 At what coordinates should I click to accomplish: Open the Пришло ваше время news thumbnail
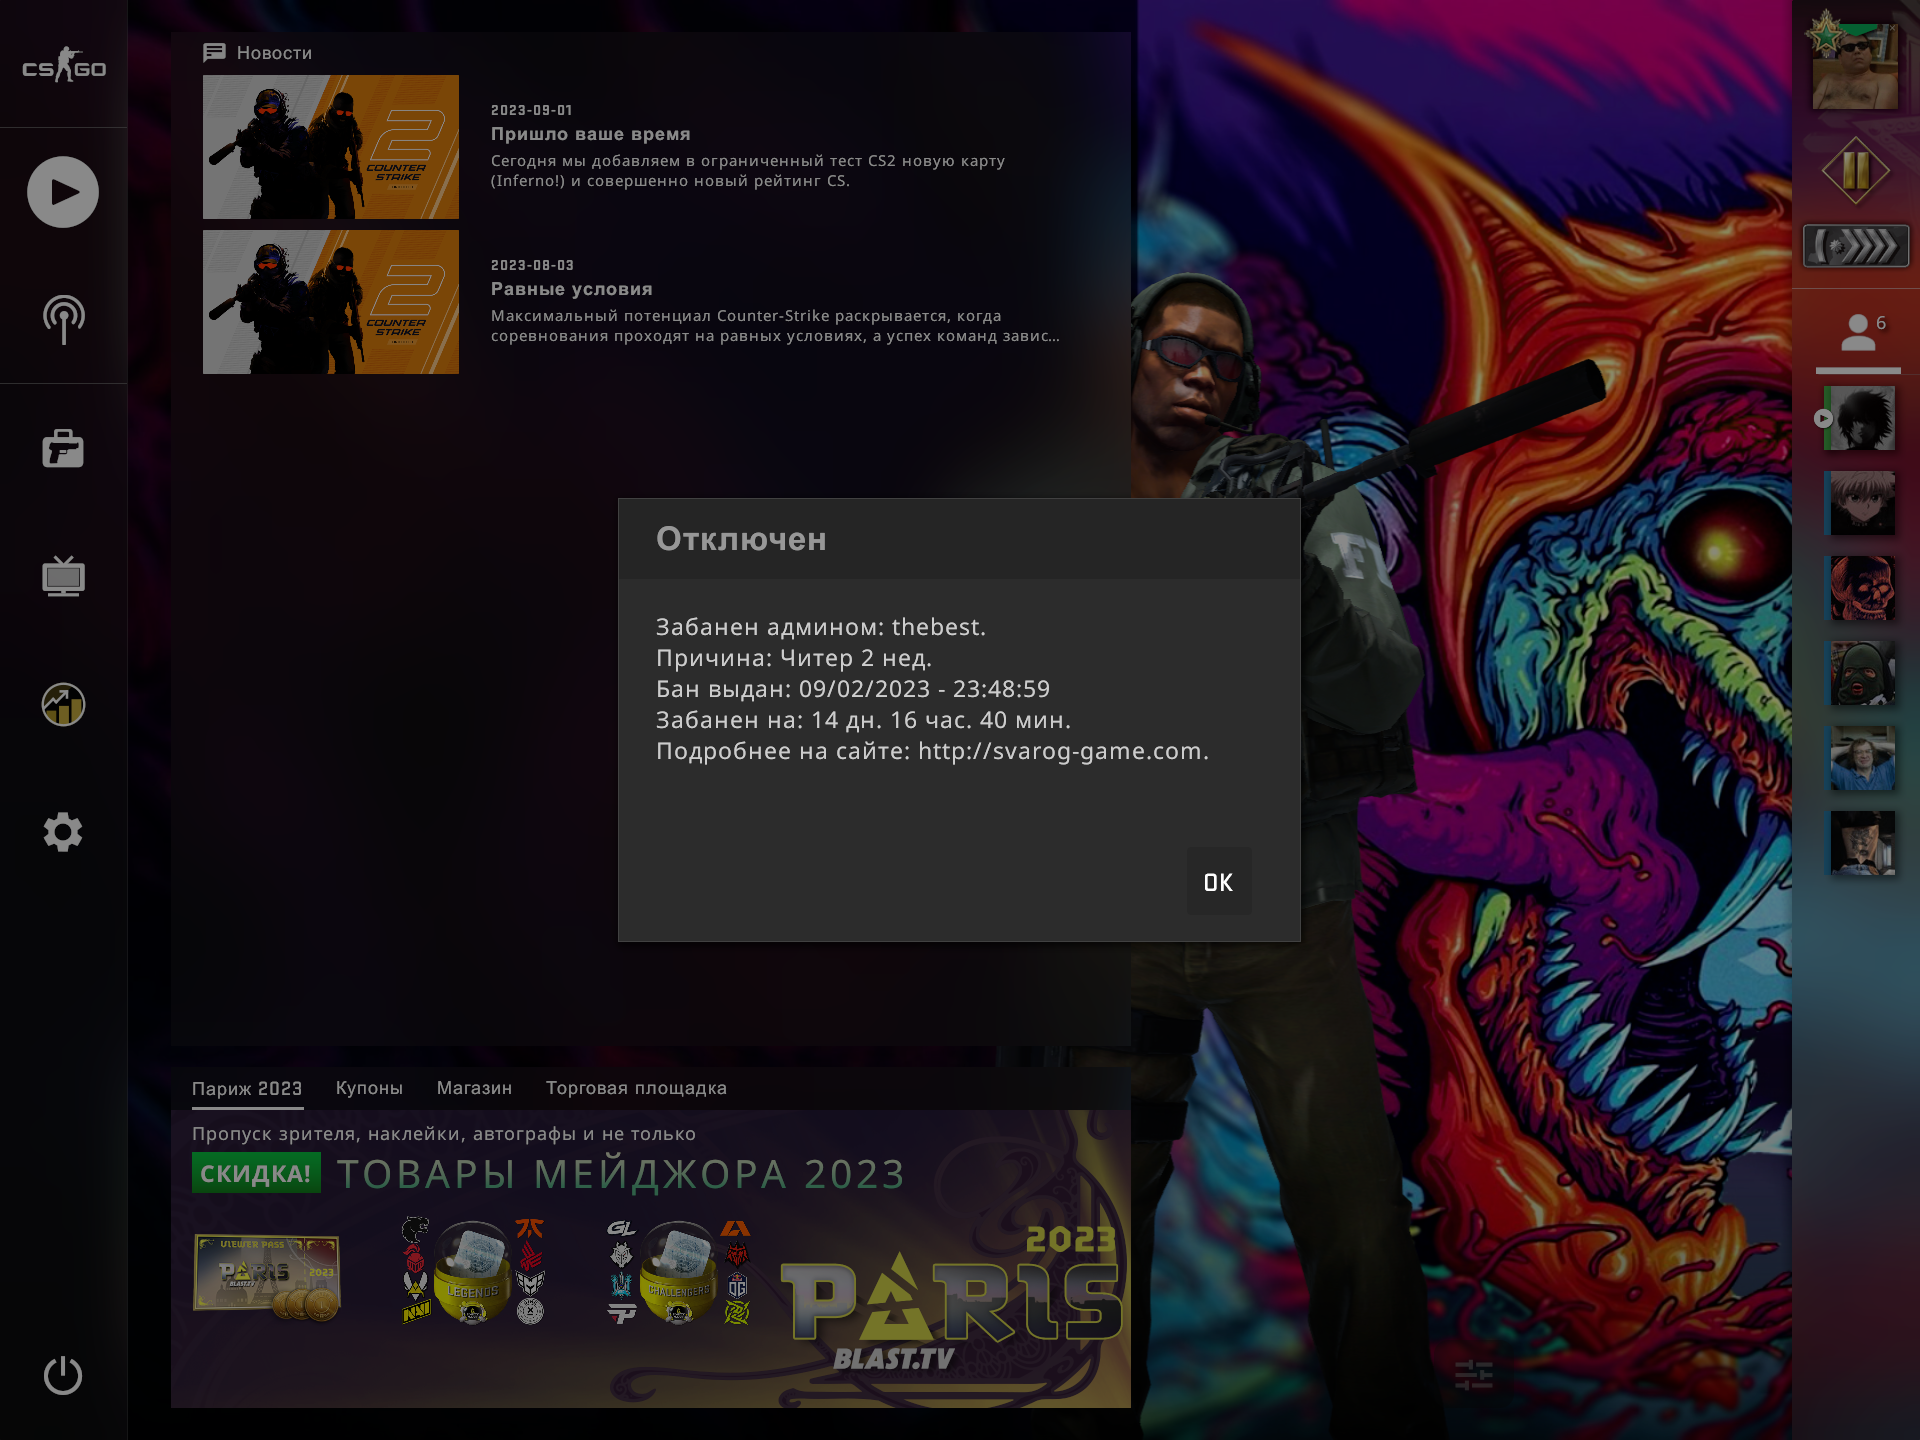point(331,147)
